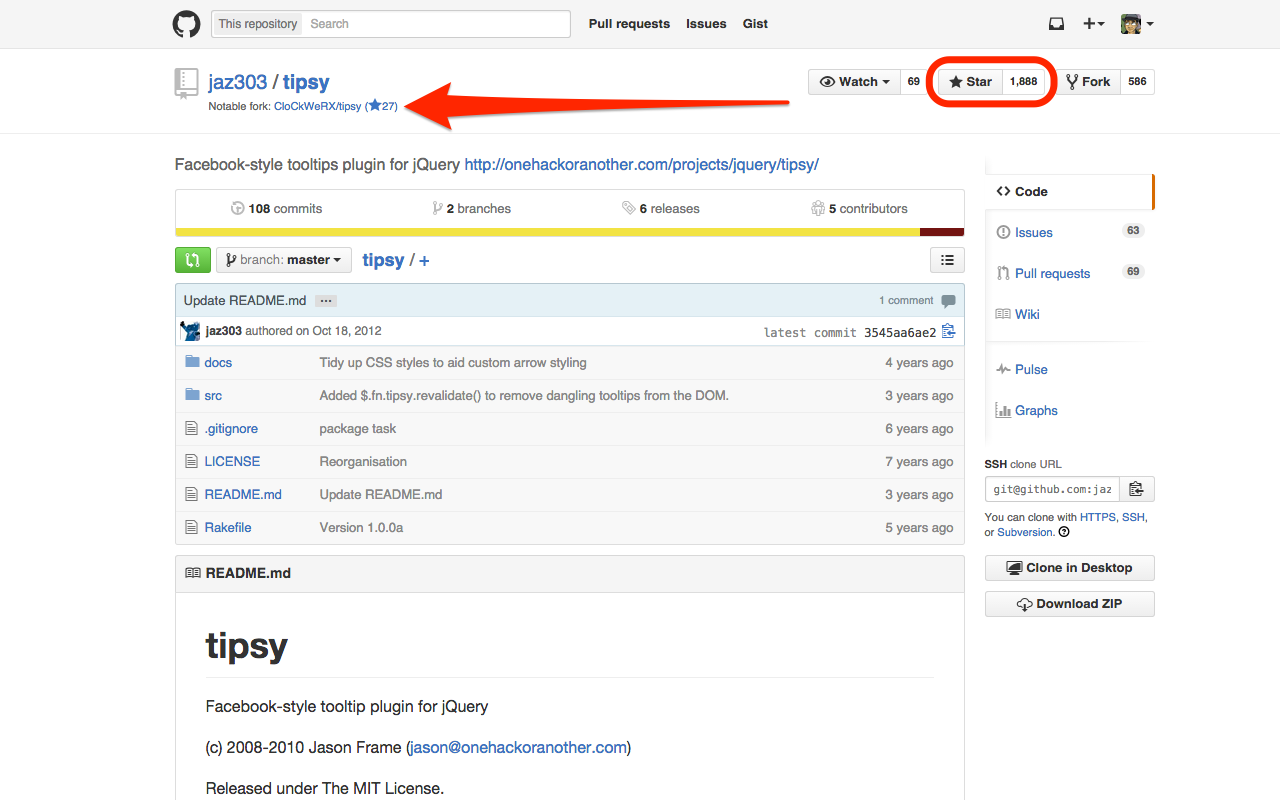View the 5 contributors list
This screenshot has height=800, width=1280.
pos(860,209)
